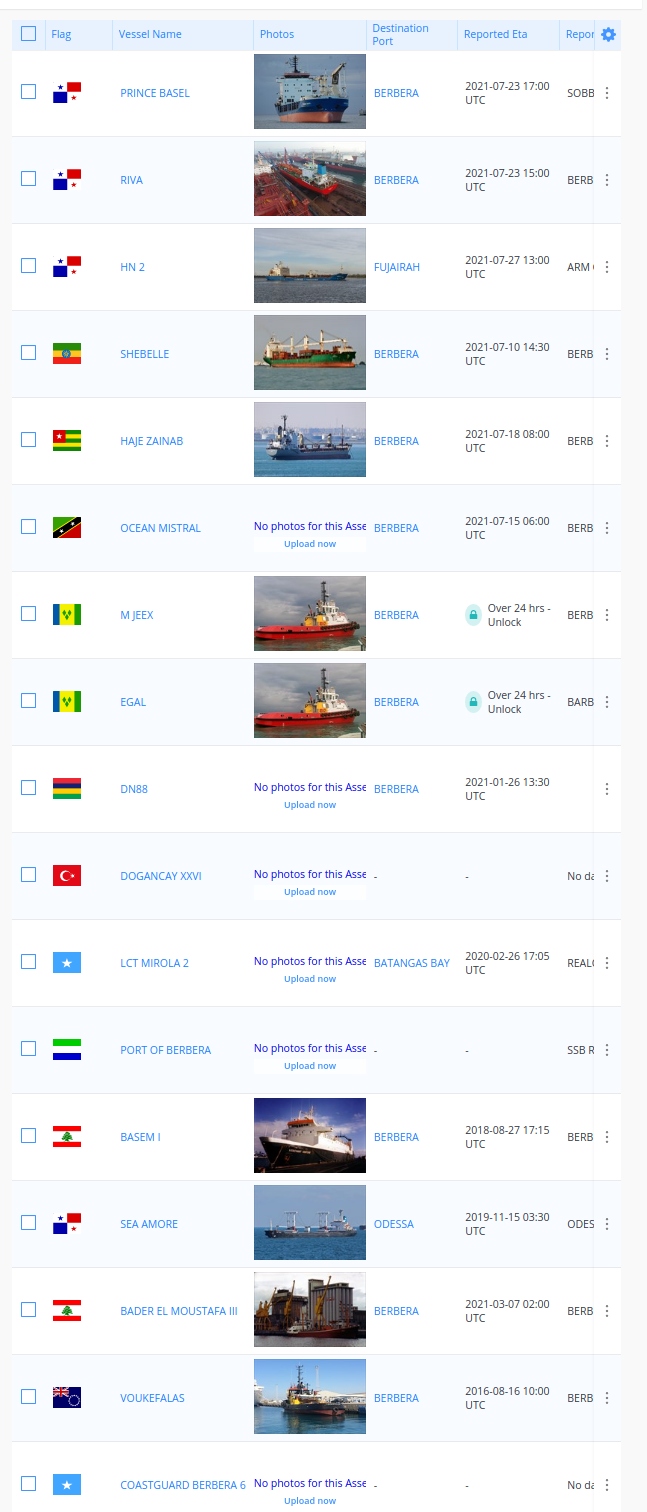Screen dimensions: 647x1512
Task: Click the Turkish flag for DOGANCAY XXVI
Action: point(67,876)
